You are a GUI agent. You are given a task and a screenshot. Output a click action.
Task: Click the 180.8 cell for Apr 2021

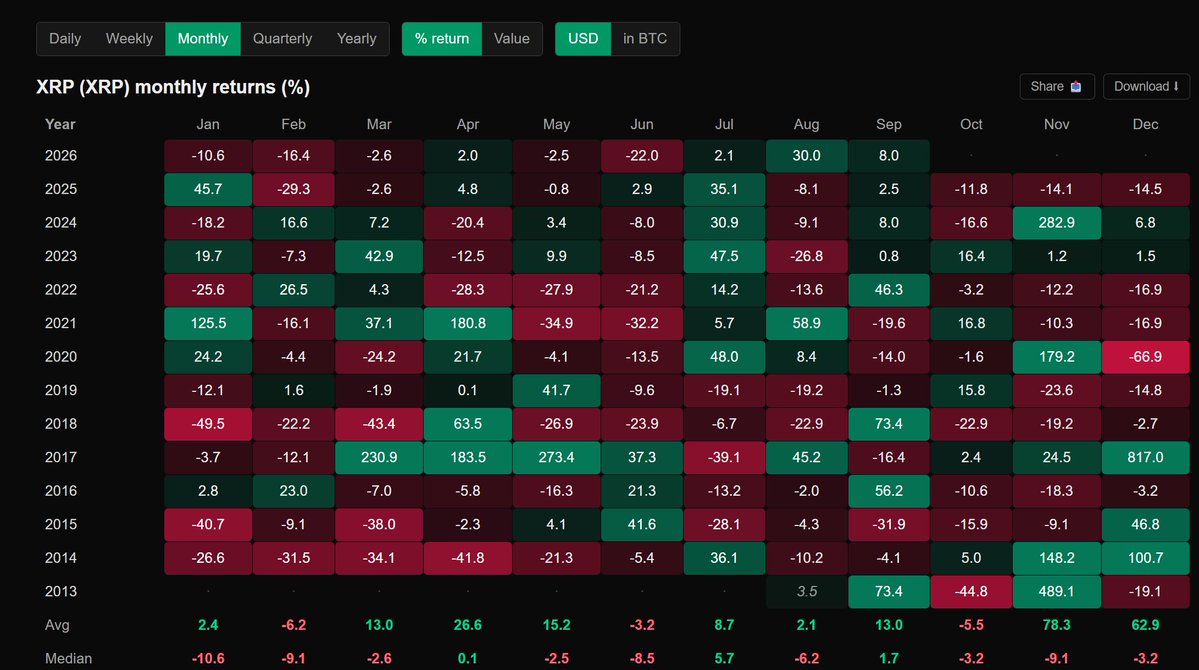pos(468,324)
